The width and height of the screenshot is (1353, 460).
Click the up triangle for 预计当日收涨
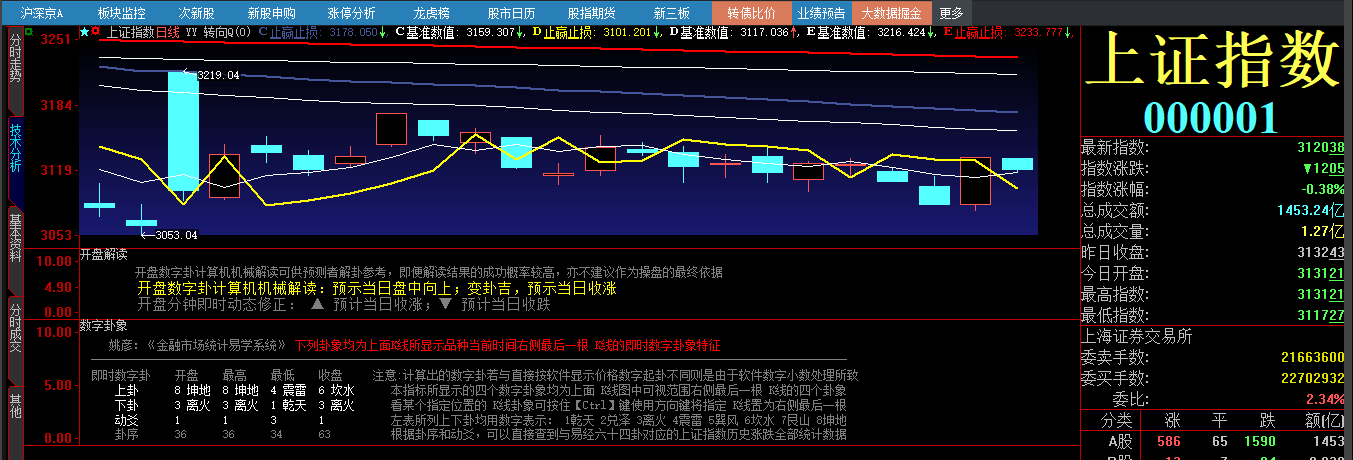tap(316, 305)
